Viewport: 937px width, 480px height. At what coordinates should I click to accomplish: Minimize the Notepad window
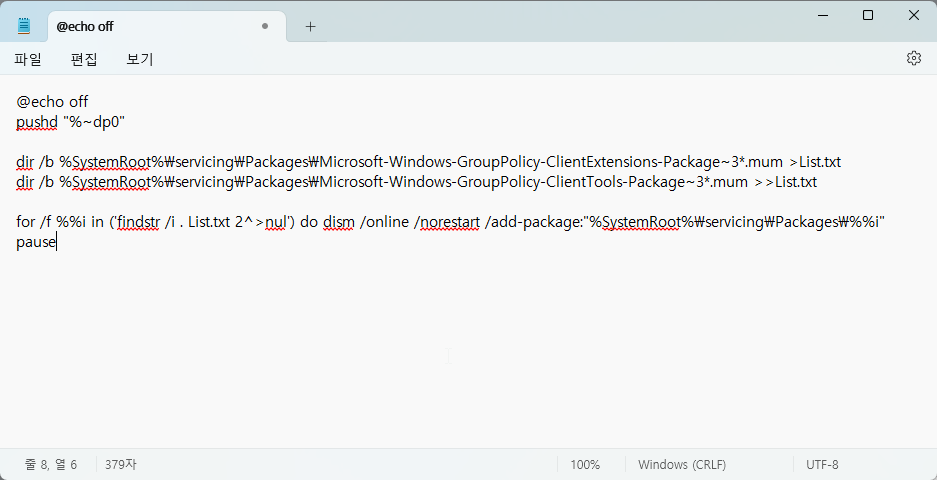pos(822,16)
